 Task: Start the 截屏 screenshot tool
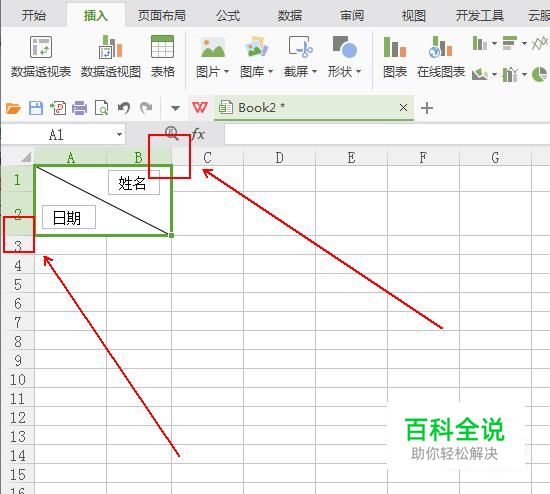[x=300, y=56]
